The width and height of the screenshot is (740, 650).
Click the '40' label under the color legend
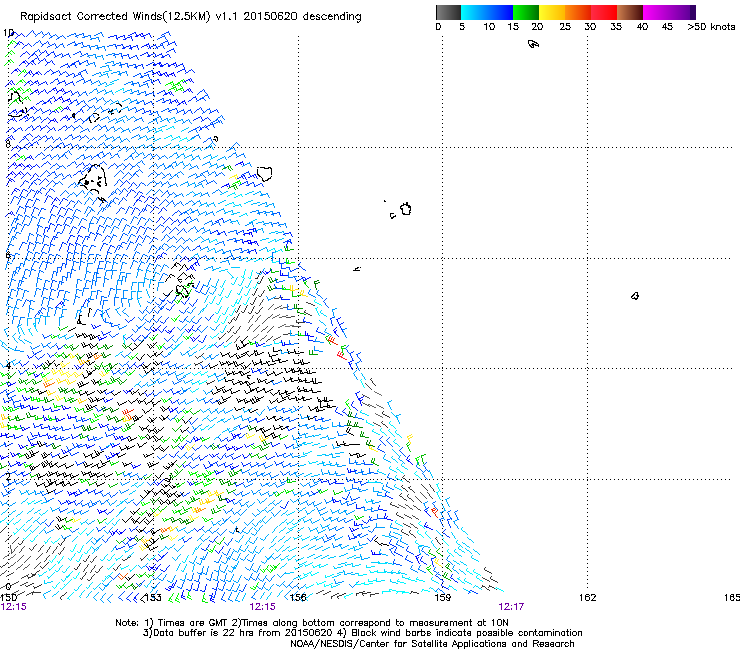(642, 27)
